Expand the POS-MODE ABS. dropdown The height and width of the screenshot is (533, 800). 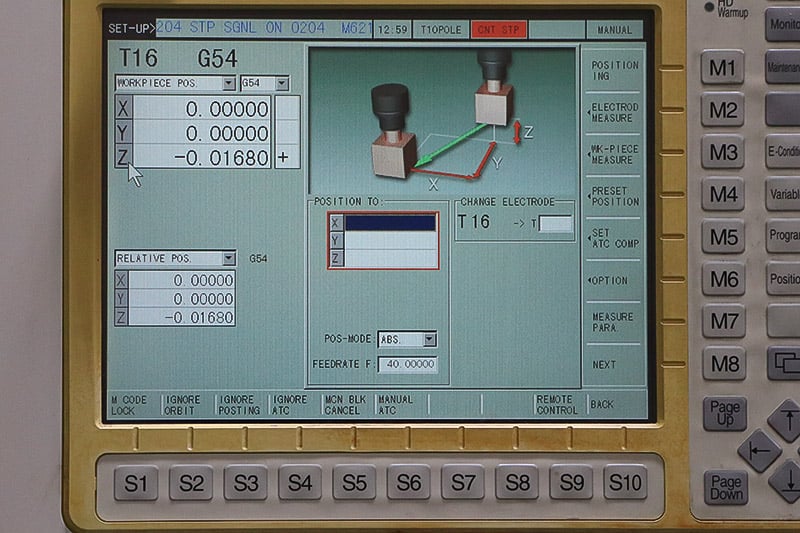430,340
